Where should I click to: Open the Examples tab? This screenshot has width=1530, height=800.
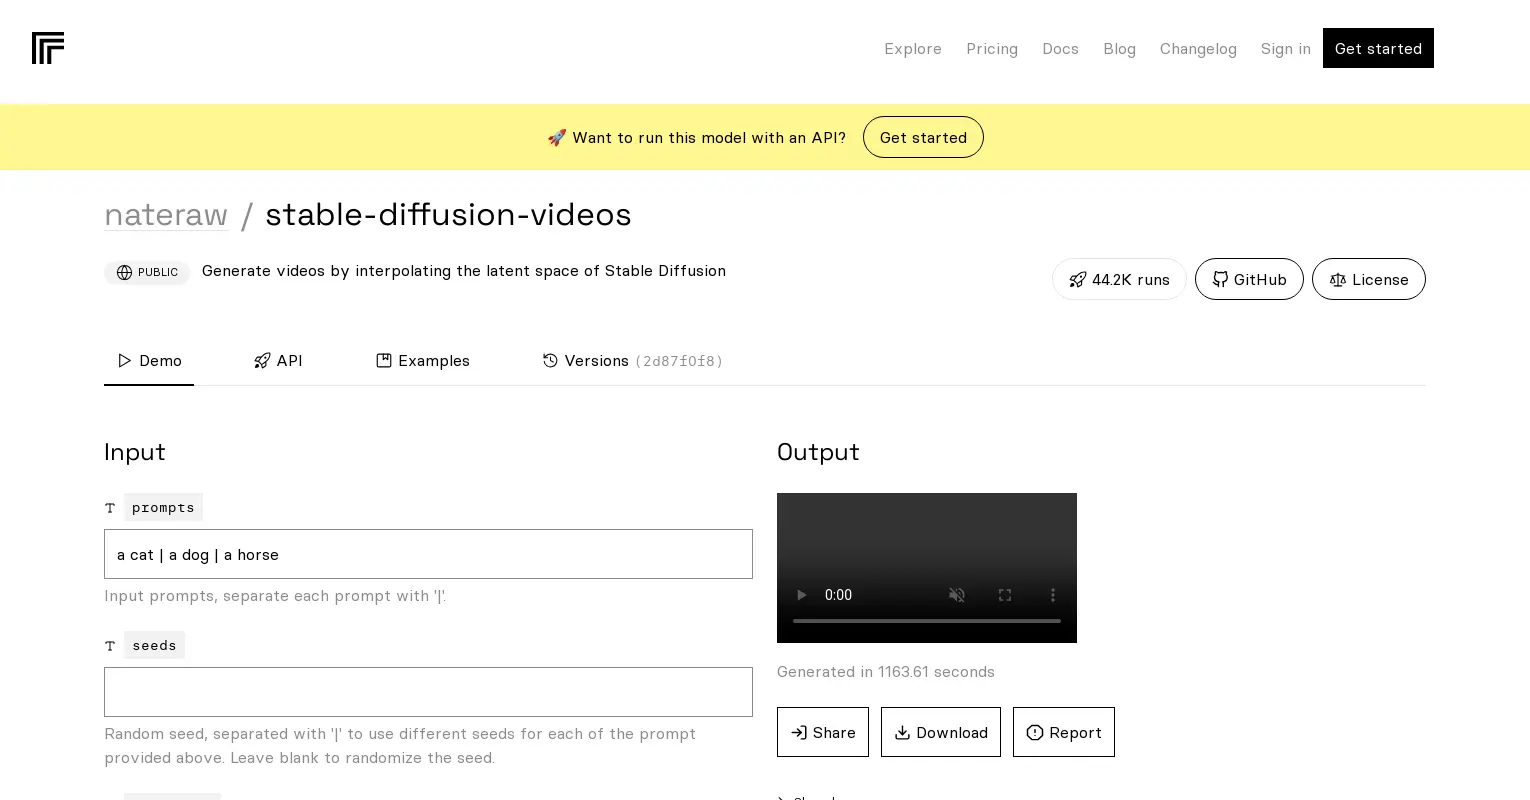(423, 361)
